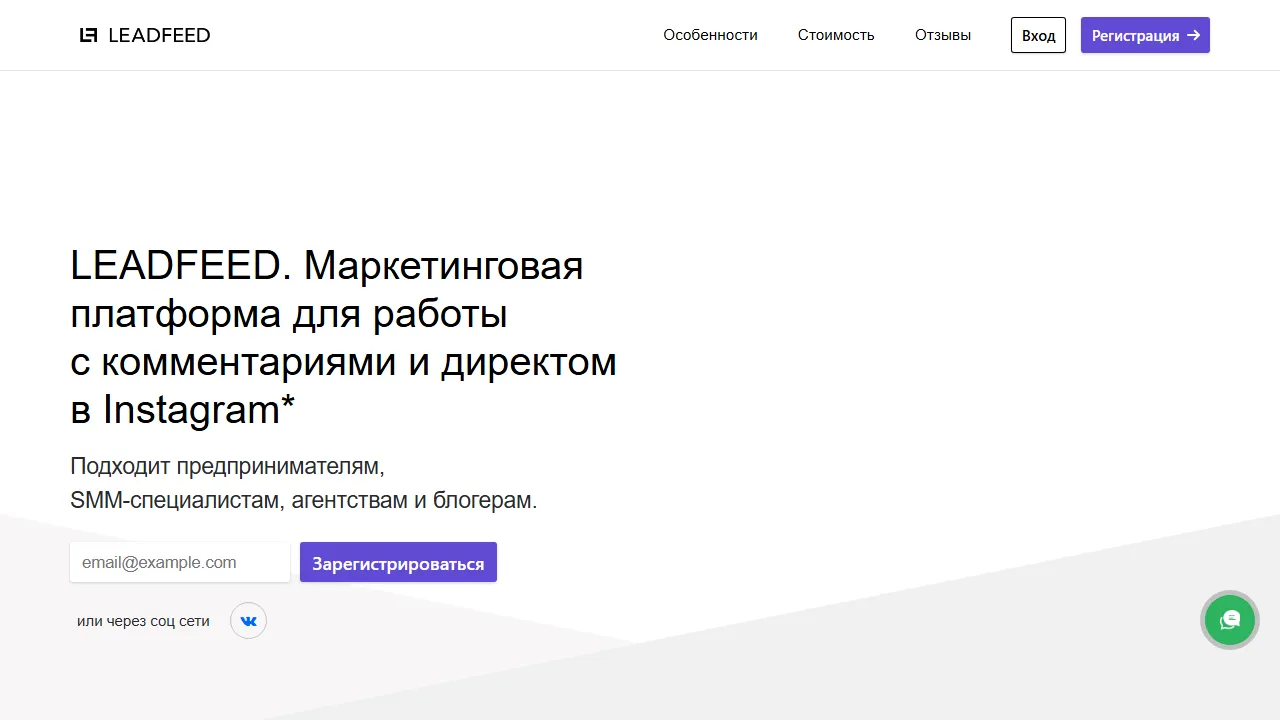Click the LEADFEED wordmark to go home
This screenshot has height=720, width=1280.
click(158, 35)
